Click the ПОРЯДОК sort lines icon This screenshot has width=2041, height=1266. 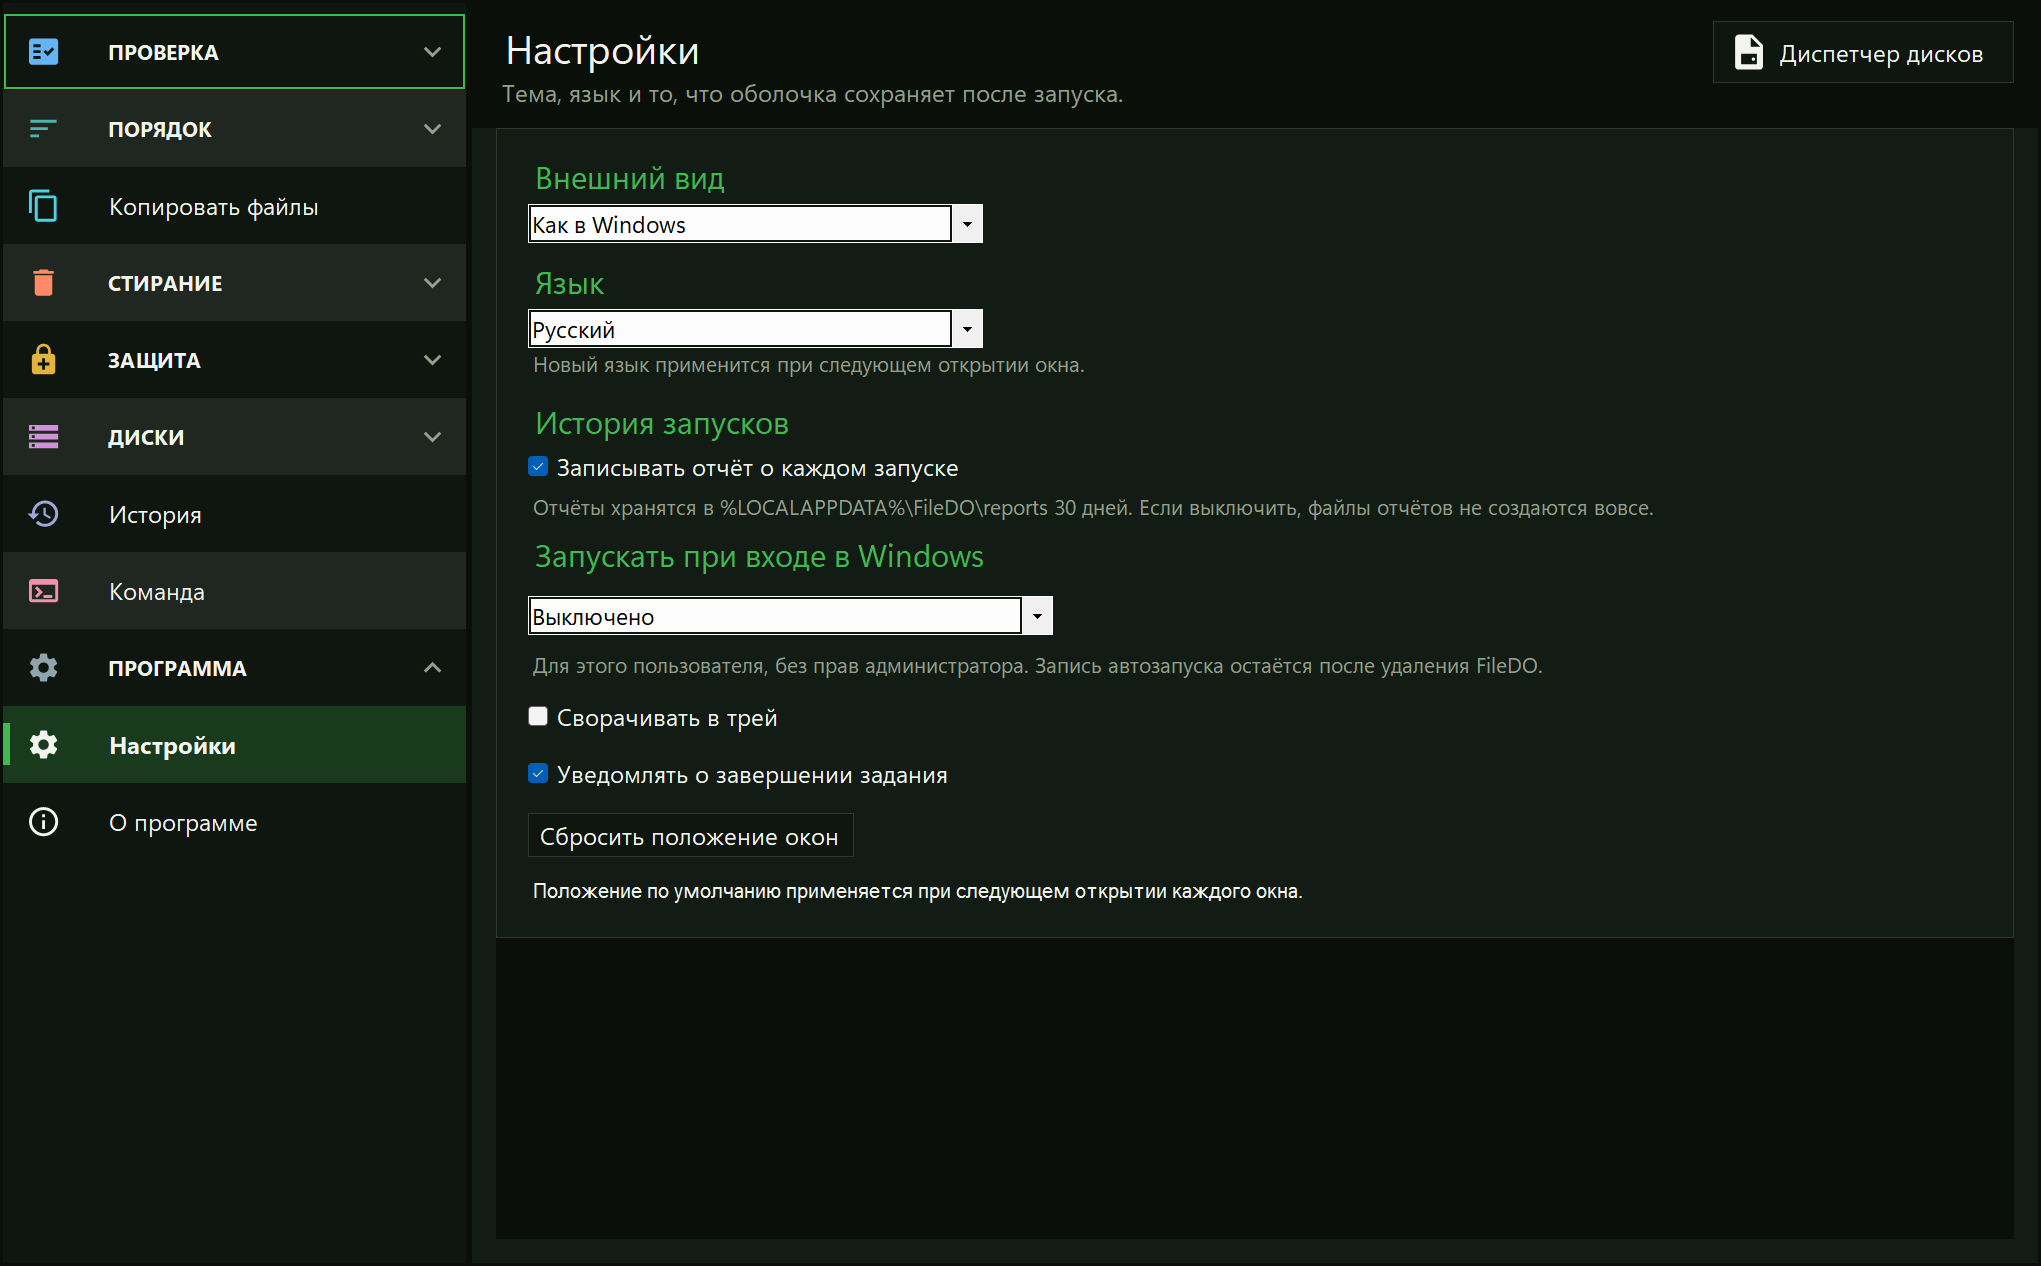pos(43,129)
